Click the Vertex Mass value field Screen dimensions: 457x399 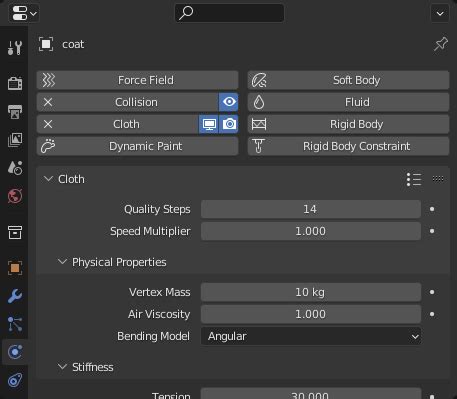311,292
